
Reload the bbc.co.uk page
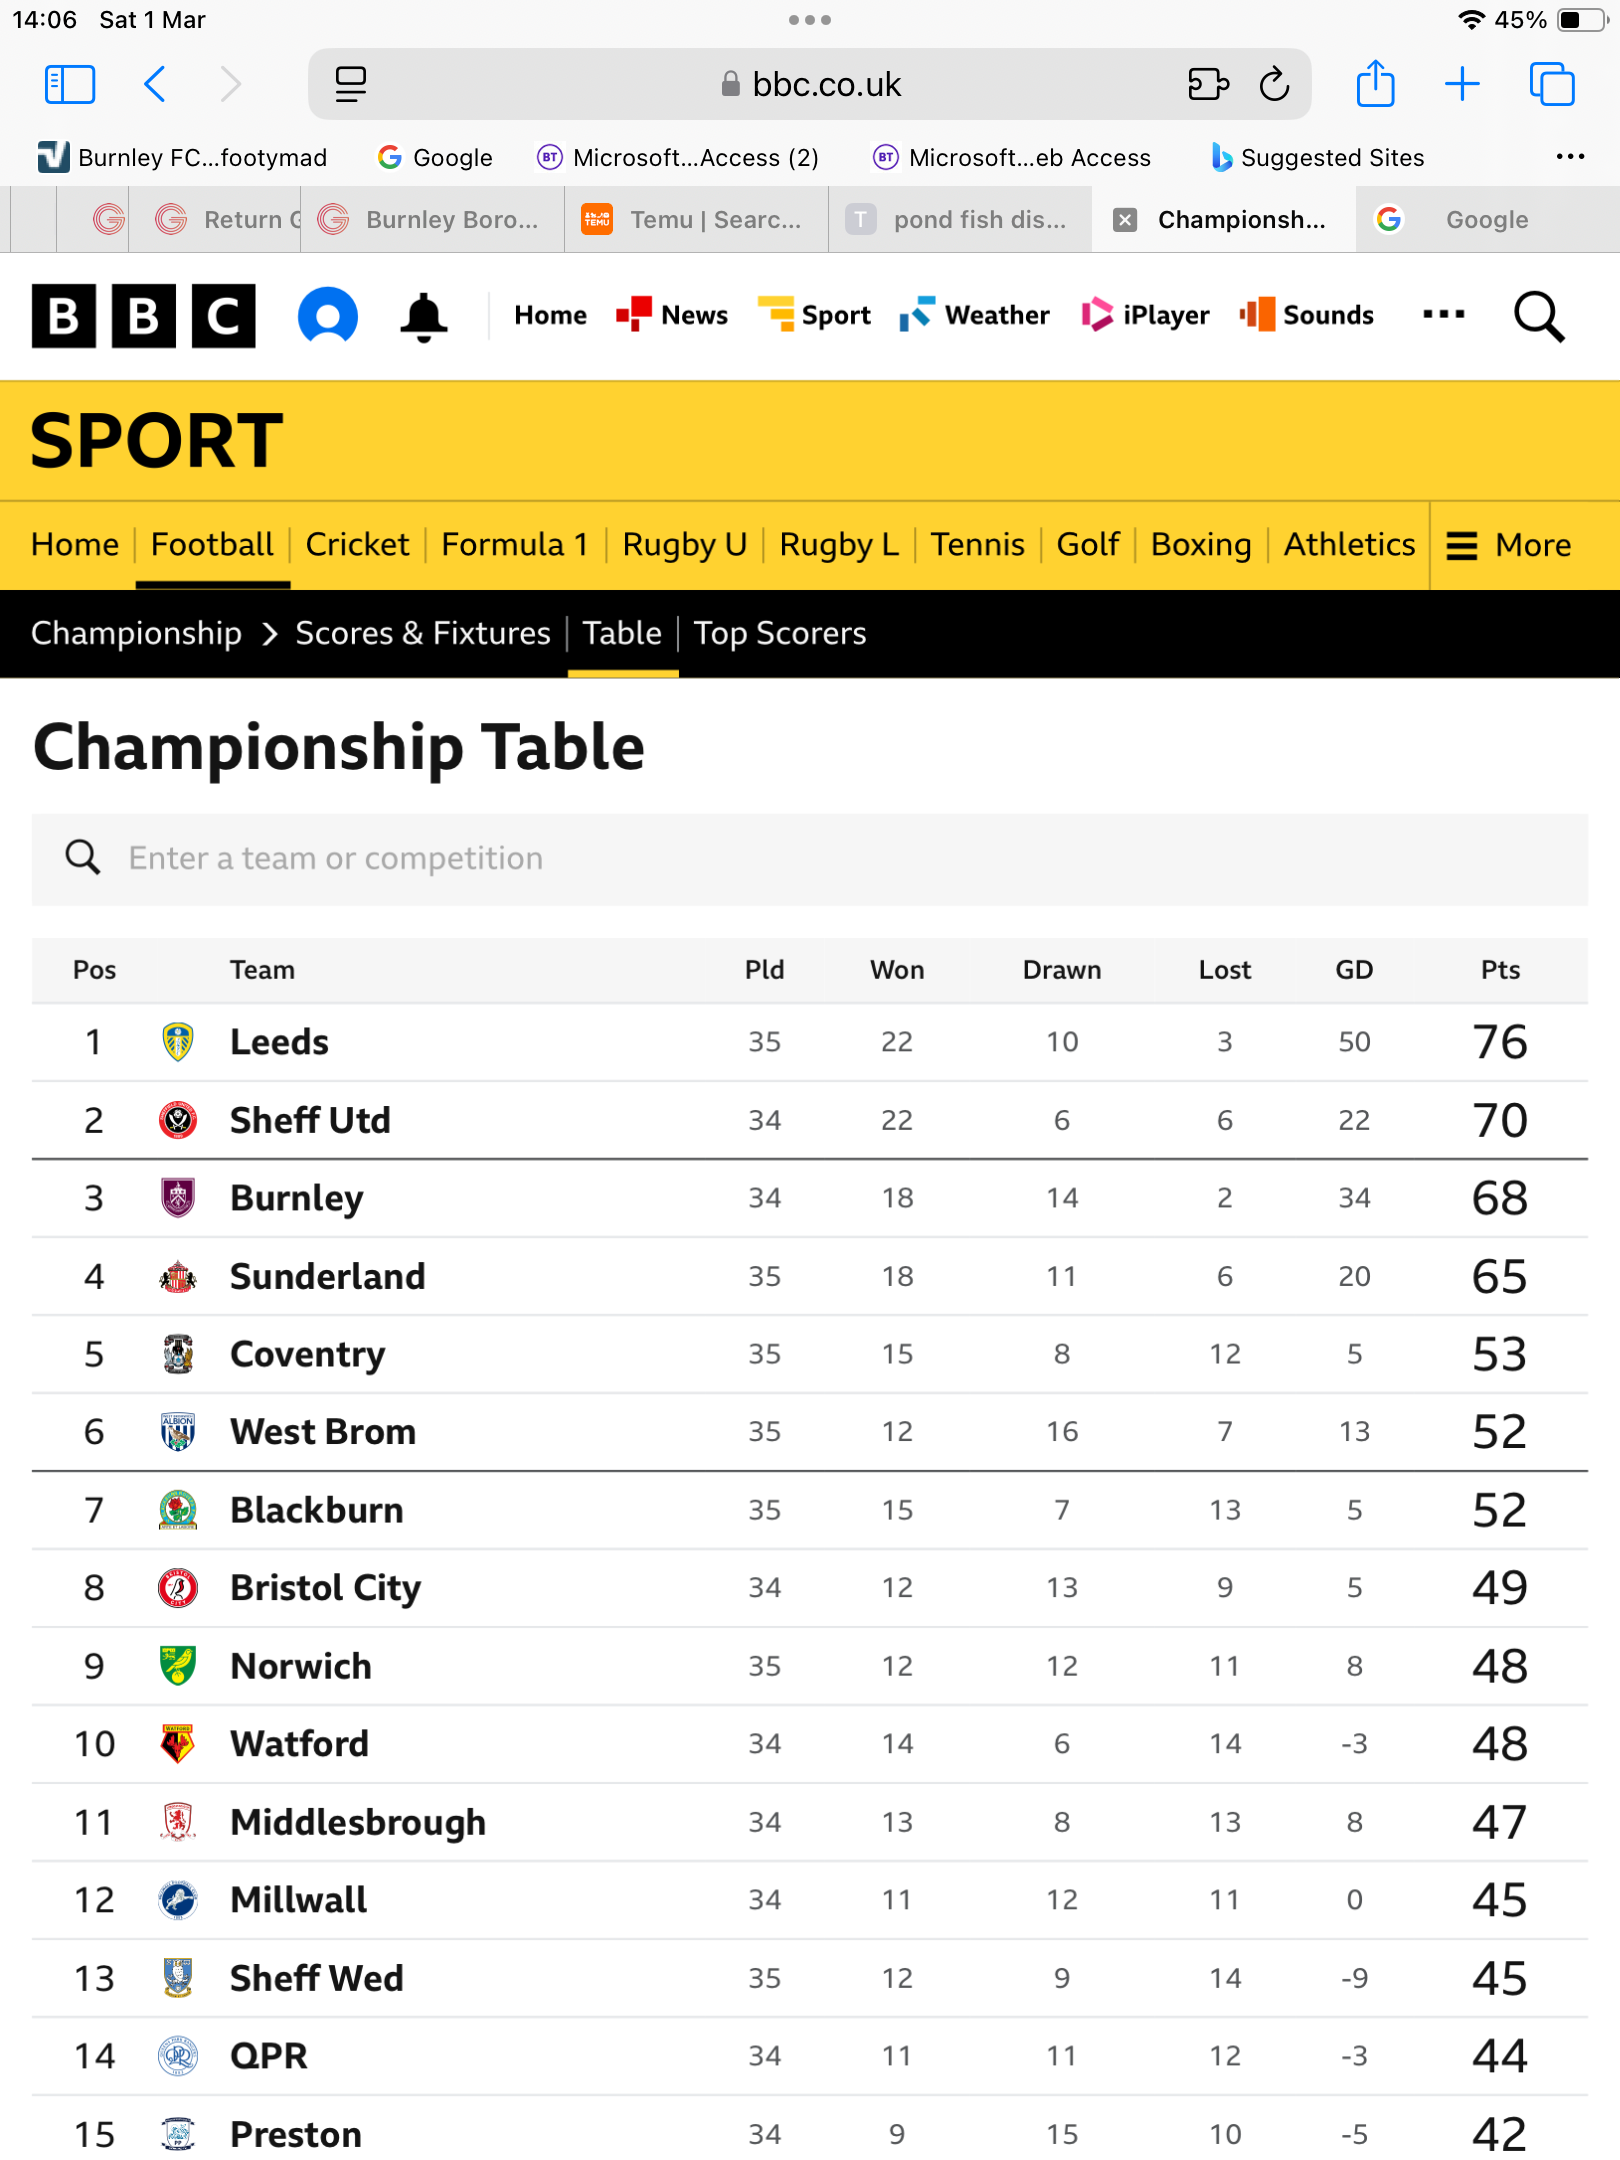pyautogui.click(x=1274, y=84)
